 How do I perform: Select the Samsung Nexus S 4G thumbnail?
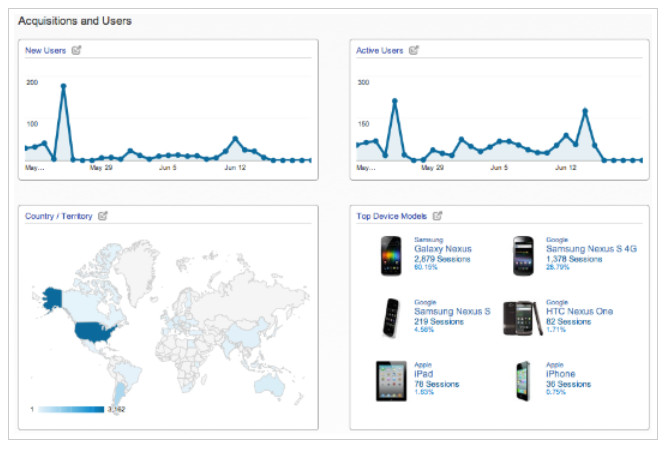tap(522, 255)
